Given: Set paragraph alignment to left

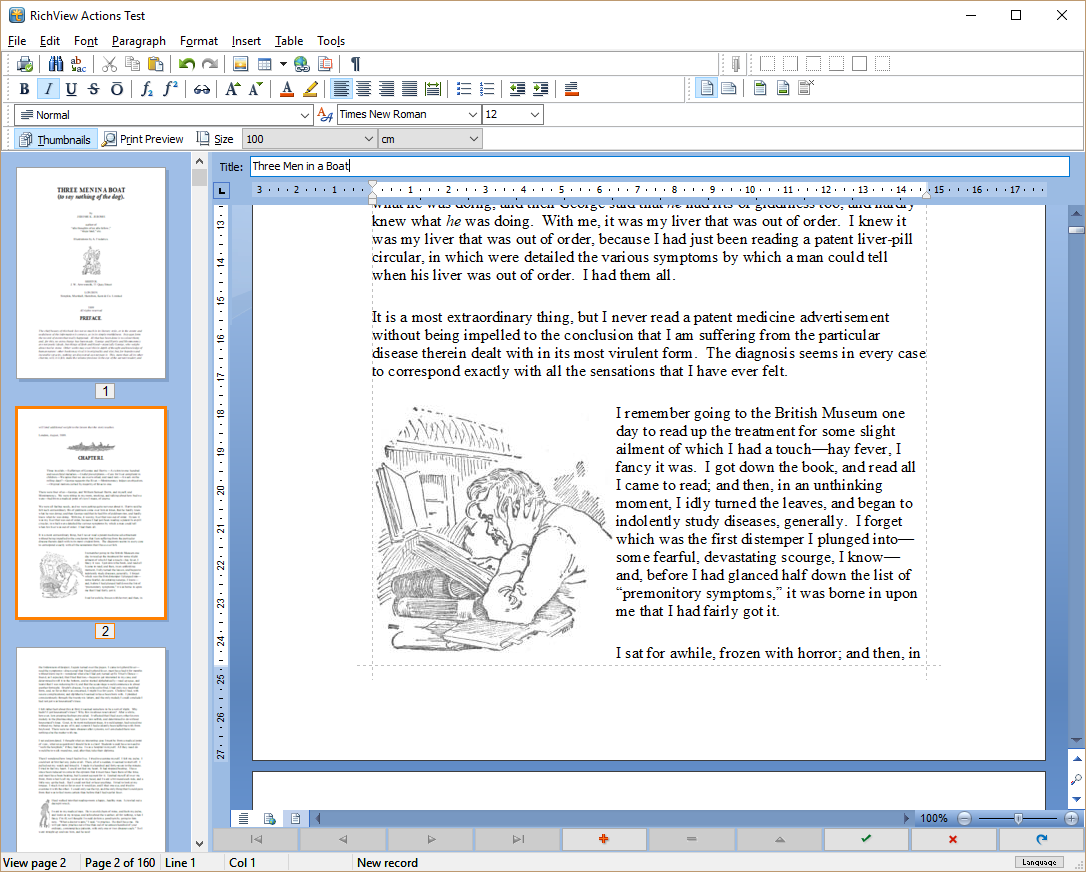Looking at the screenshot, I should click(x=340, y=89).
